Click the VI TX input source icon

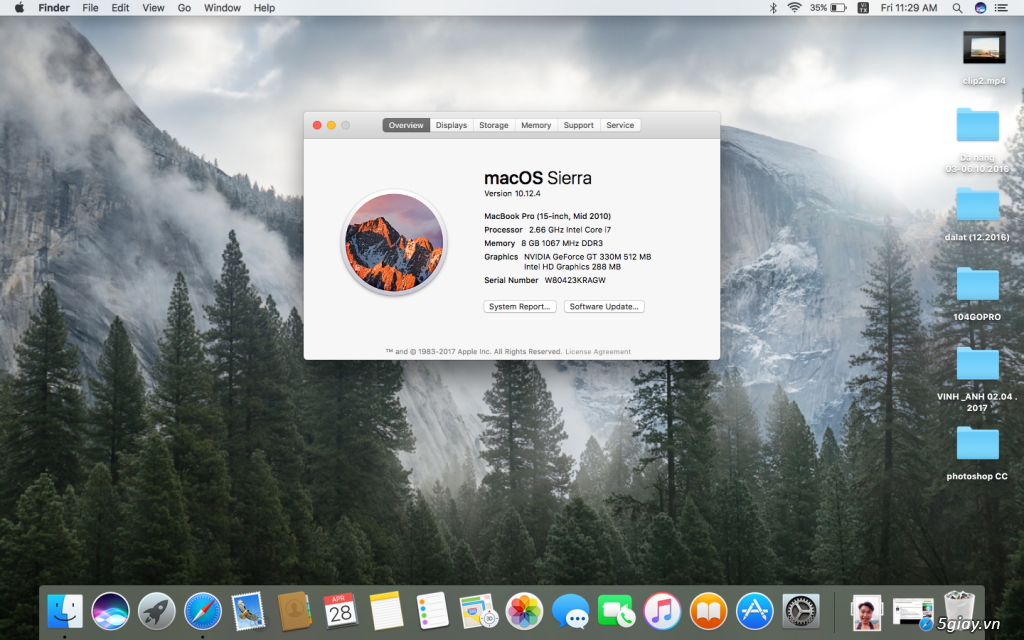(x=863, y=8)
